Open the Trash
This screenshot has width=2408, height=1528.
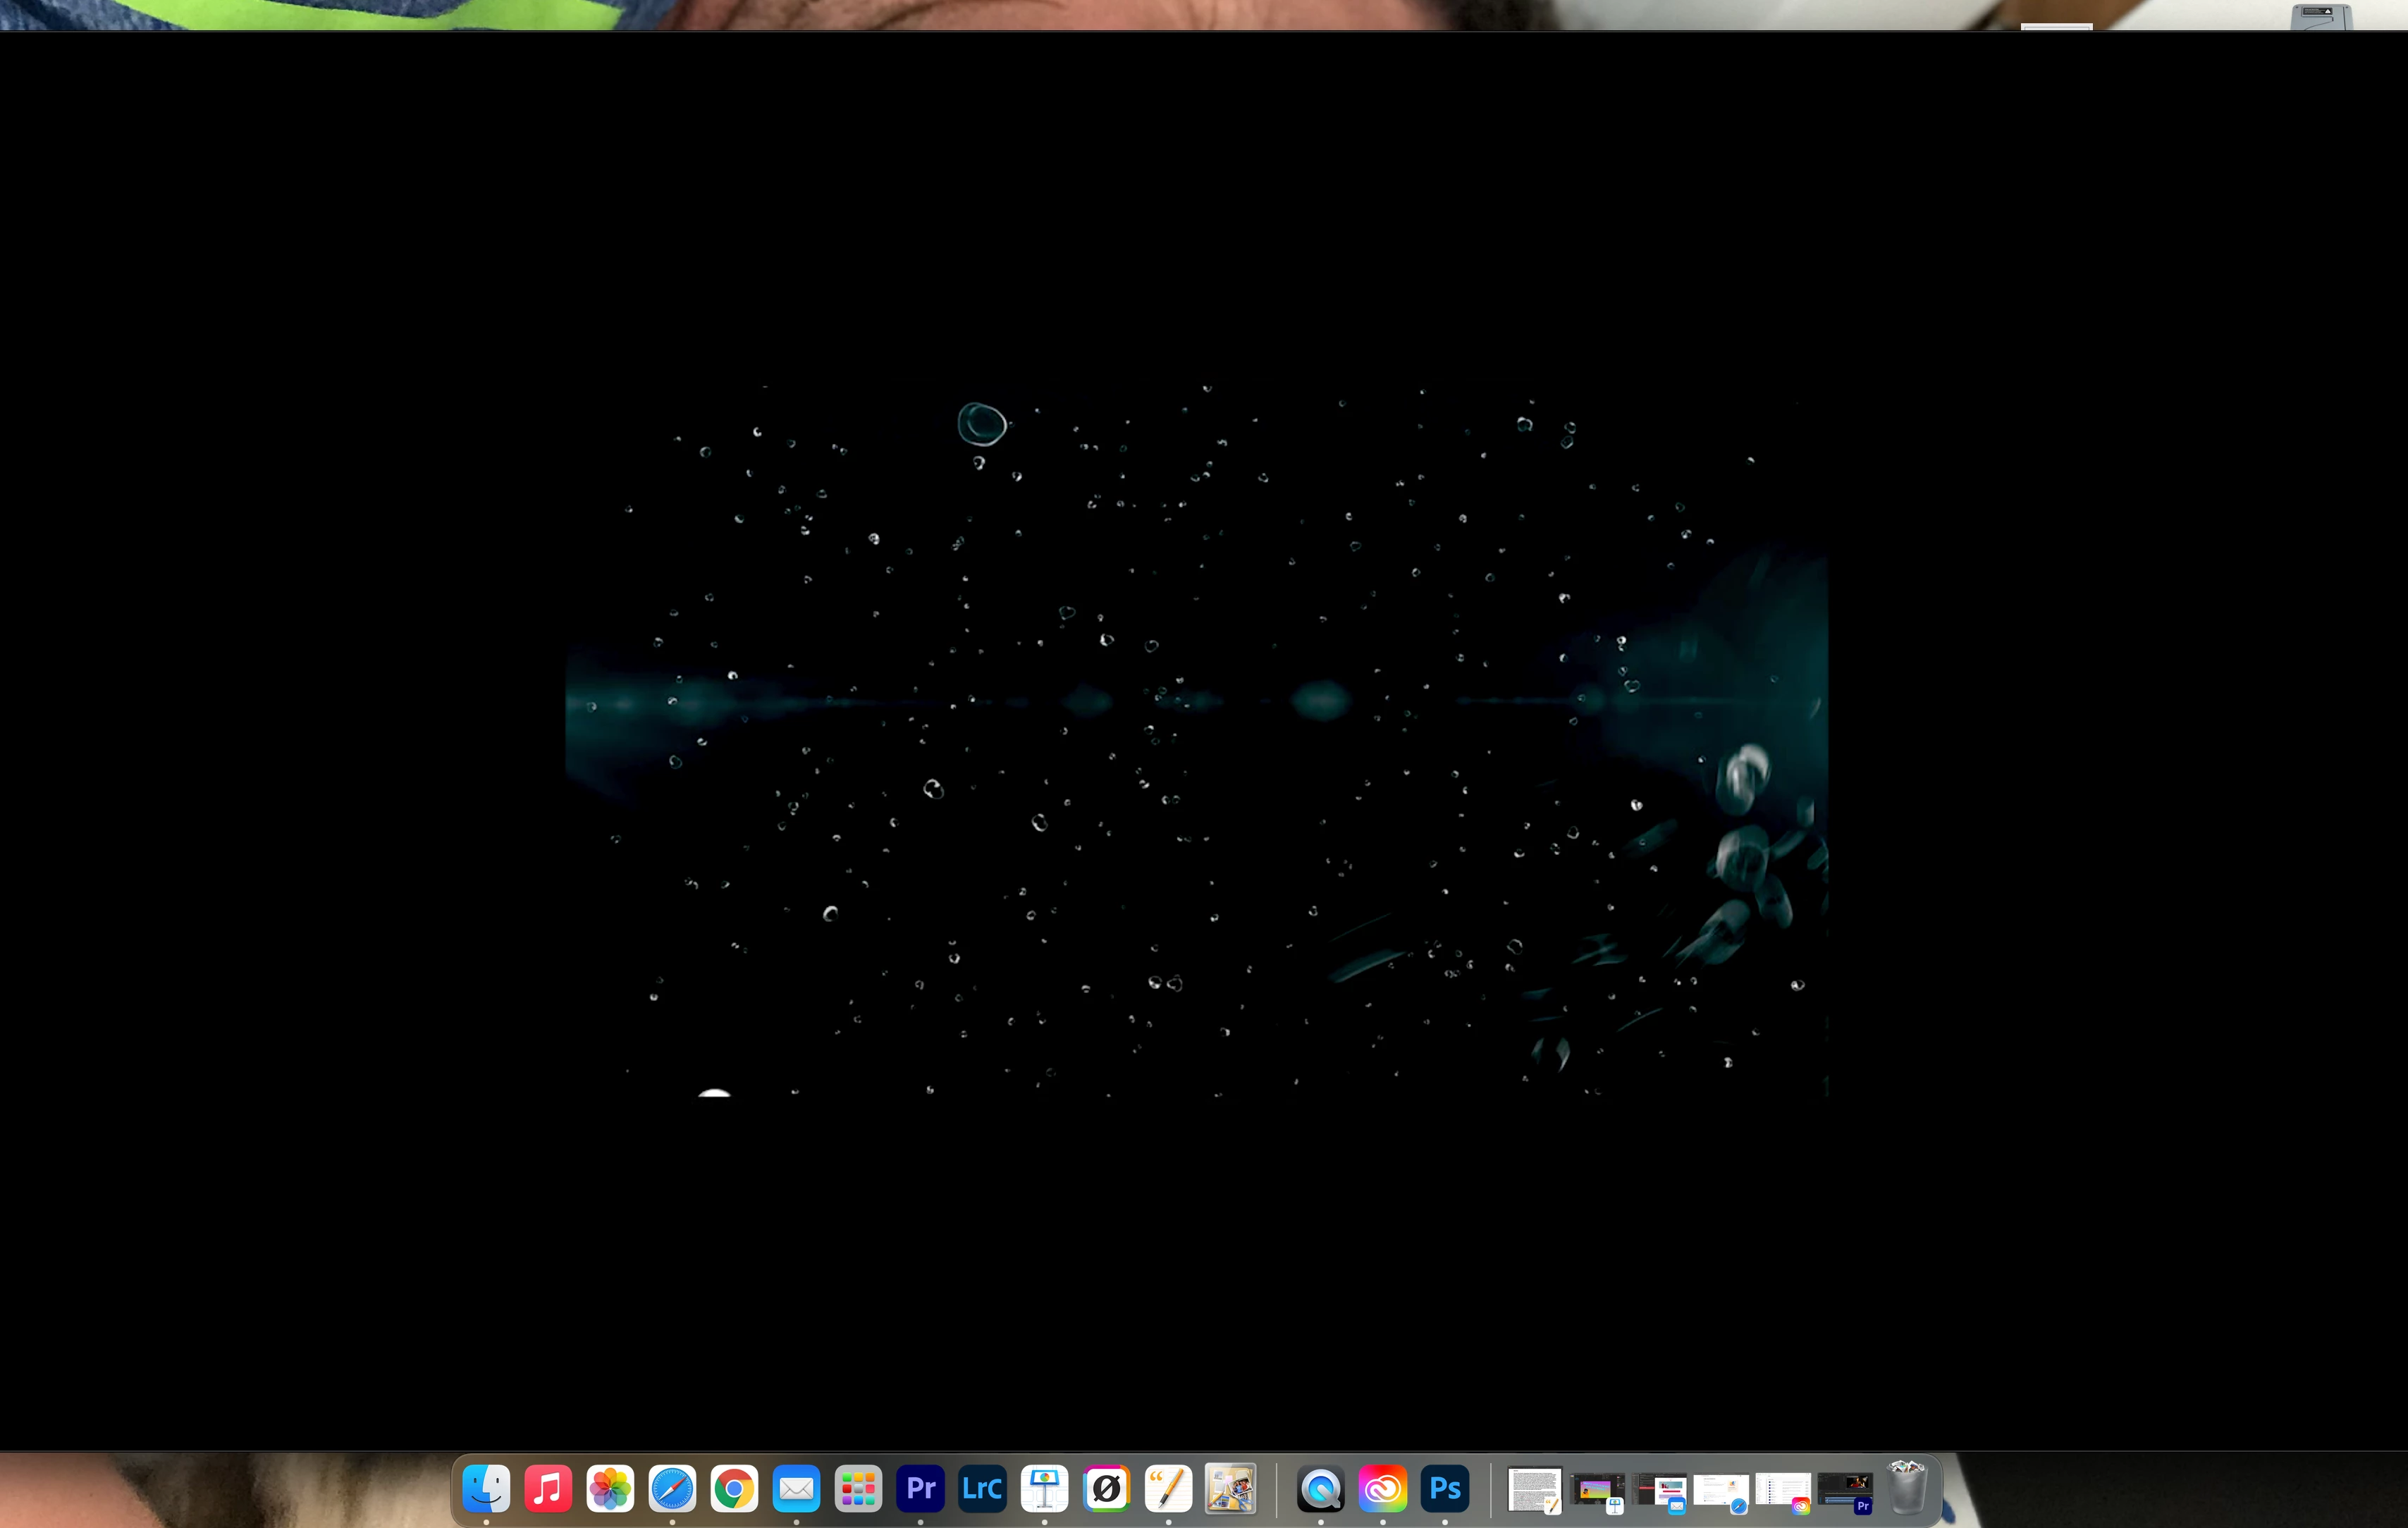click(1906, 1488)
